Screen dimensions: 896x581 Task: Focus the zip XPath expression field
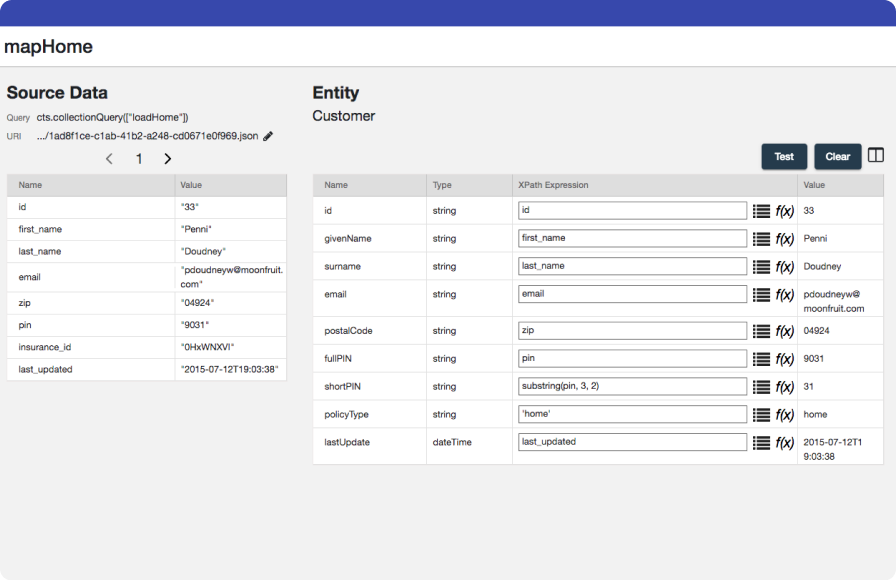click(x=632, y=331)
